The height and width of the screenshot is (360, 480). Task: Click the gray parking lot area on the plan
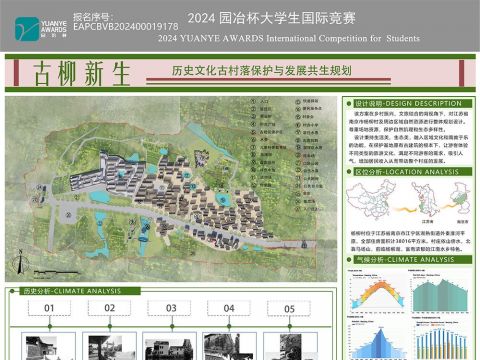coord(69,215)
